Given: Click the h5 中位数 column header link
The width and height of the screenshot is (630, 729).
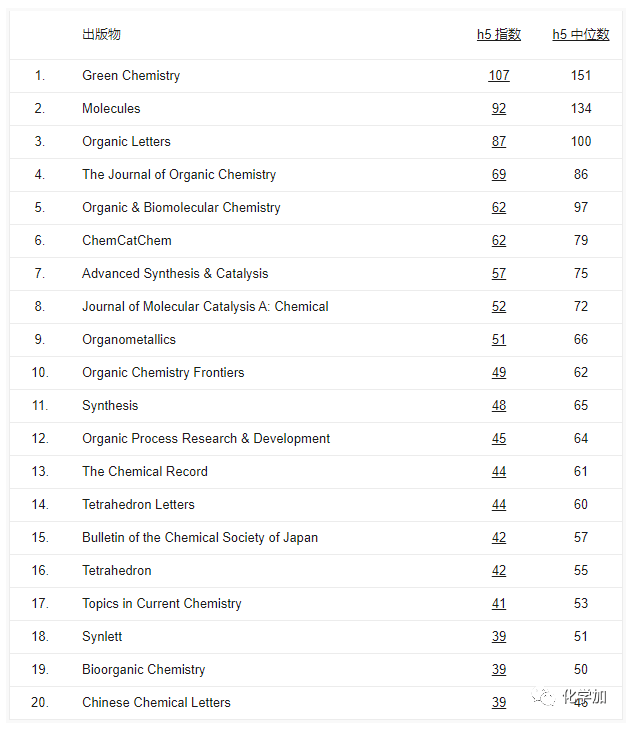Looking at the screenshot, I should tap(580, 35).
